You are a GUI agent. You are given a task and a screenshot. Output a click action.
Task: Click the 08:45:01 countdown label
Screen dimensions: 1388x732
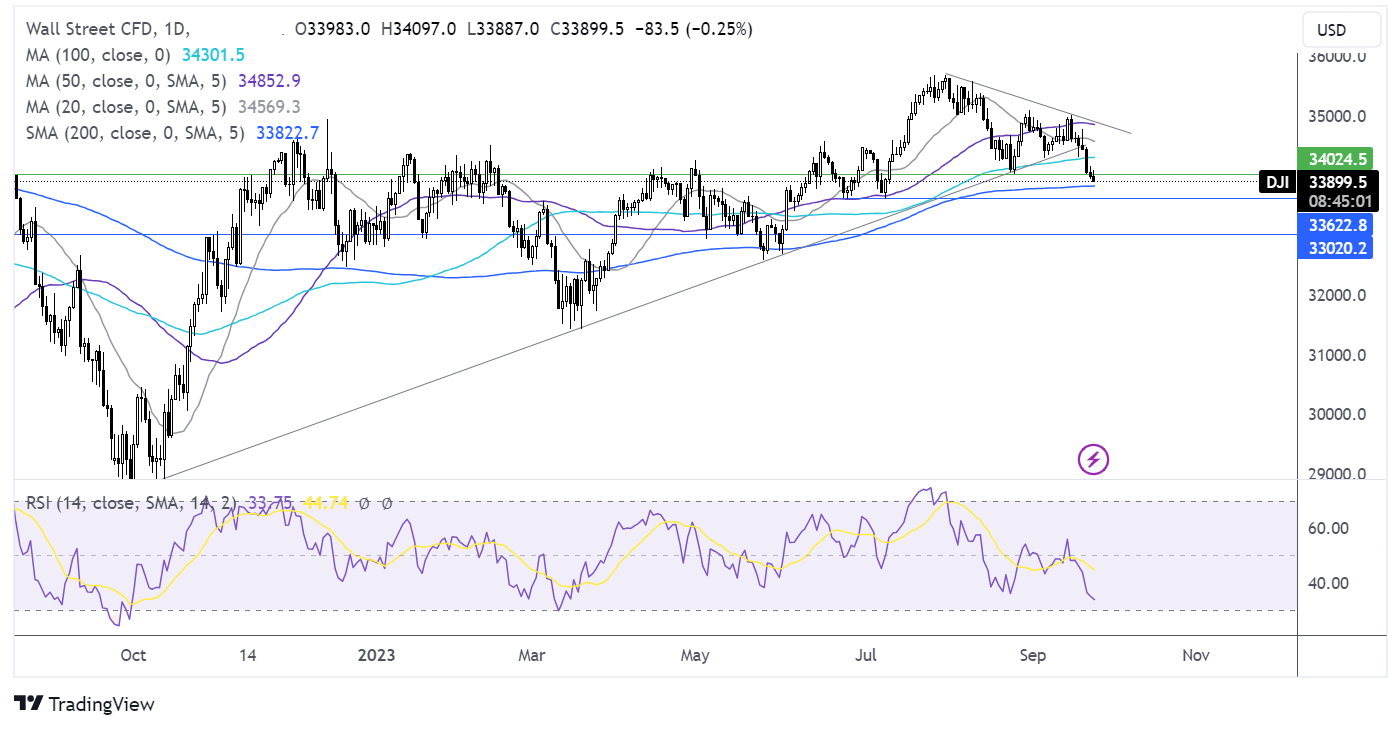(x=1339, y=201)
